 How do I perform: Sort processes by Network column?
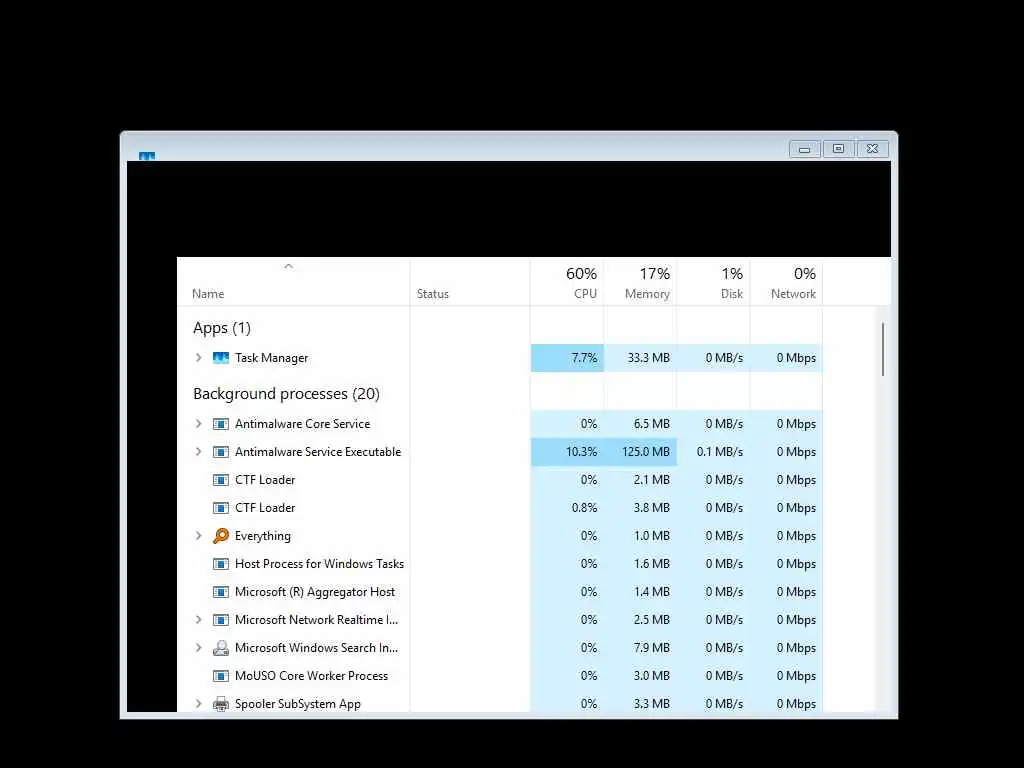[x=786, y=282]
